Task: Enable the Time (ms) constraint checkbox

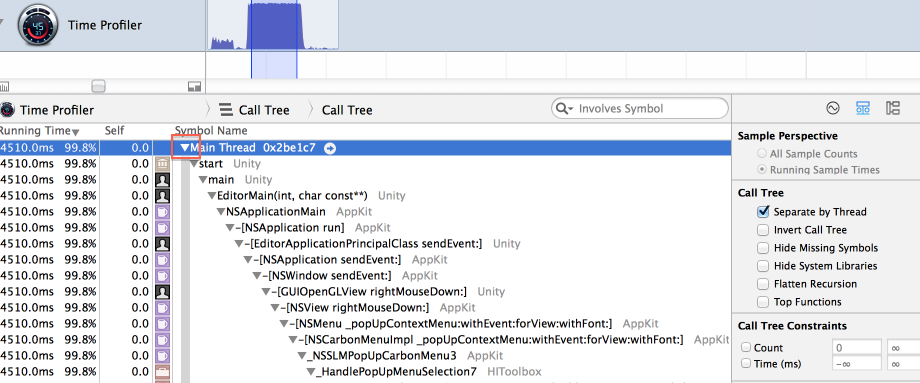Action: coord(746,363)
